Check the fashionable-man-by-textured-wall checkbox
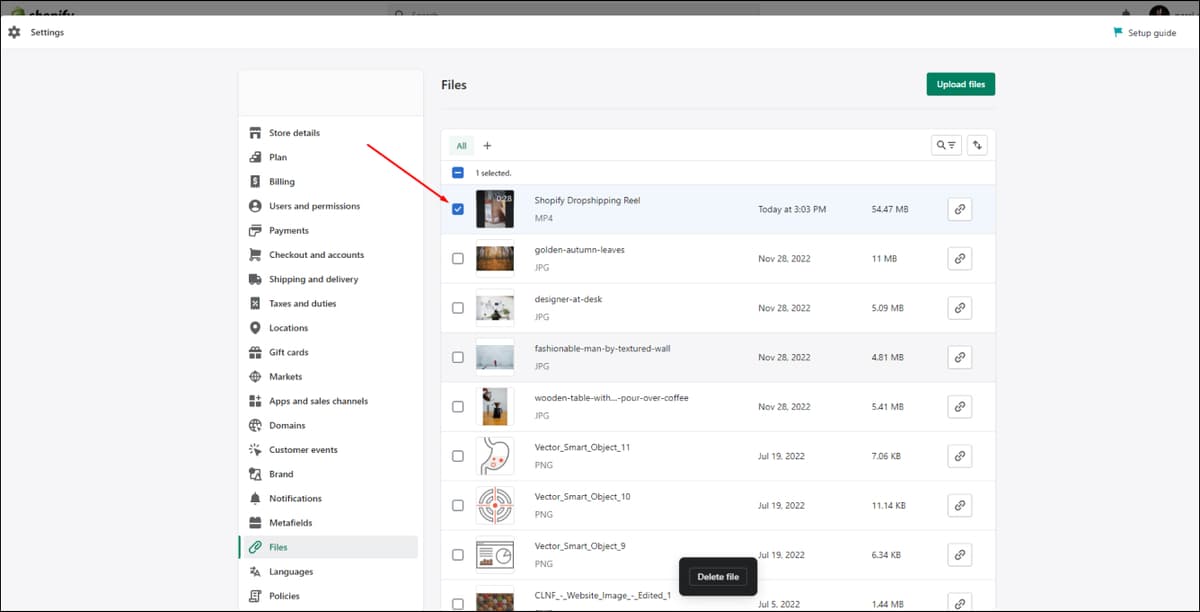 (x=458, y=357)
